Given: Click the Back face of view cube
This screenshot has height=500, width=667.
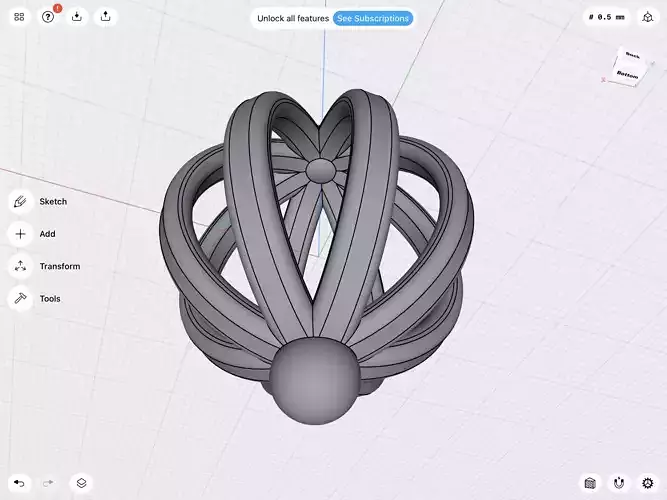Looking at the screenshot, I should point(632,56).
